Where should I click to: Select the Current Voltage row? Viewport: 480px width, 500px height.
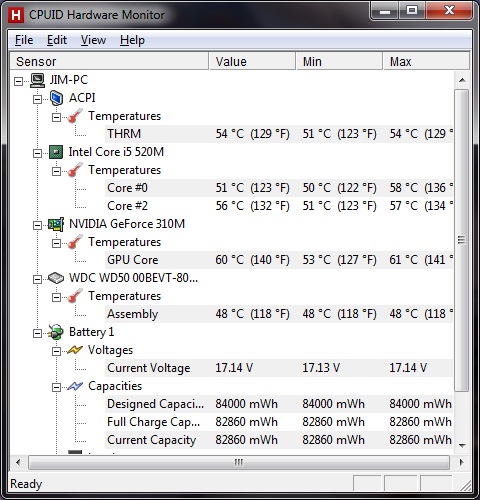point(279,368)
